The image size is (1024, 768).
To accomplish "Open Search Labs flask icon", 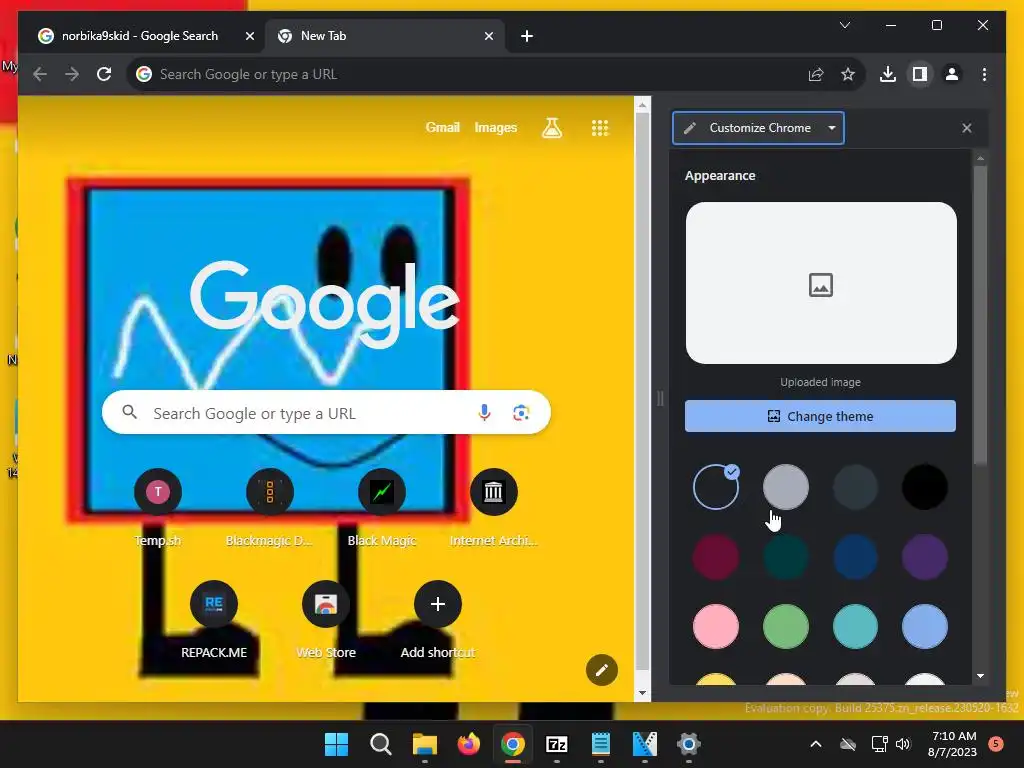I will tap(552, 128).
